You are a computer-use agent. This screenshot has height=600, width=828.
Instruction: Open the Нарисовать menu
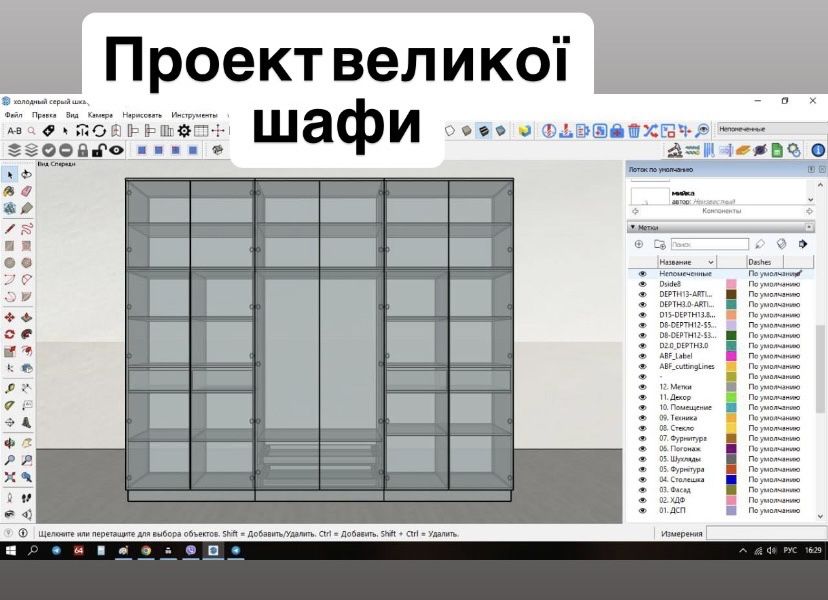tap(142, 115)
